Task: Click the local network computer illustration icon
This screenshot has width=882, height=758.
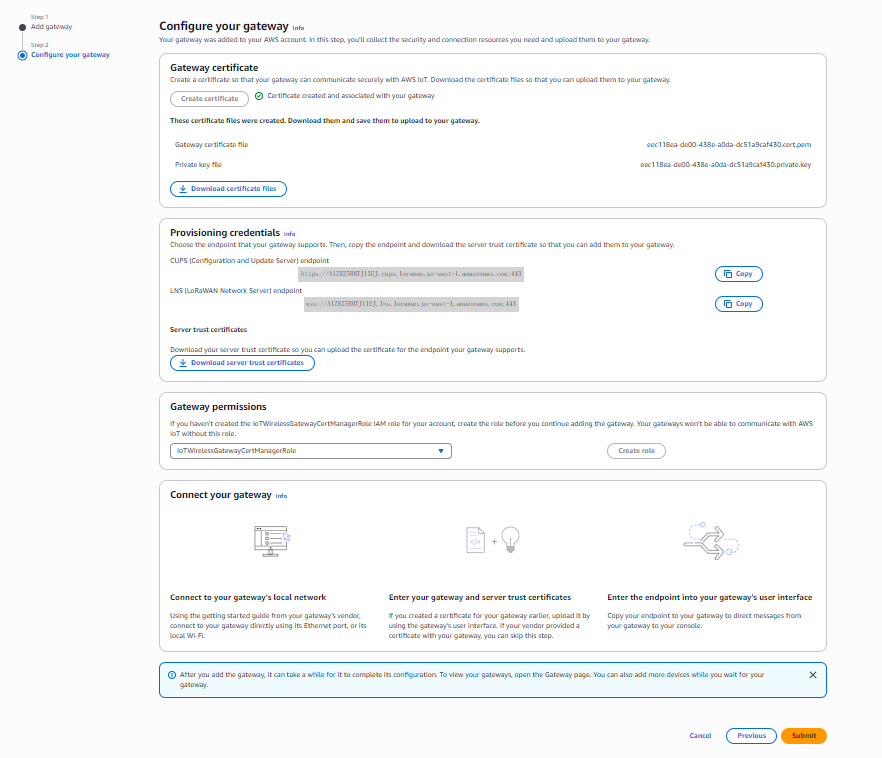Action: point(272,541)
